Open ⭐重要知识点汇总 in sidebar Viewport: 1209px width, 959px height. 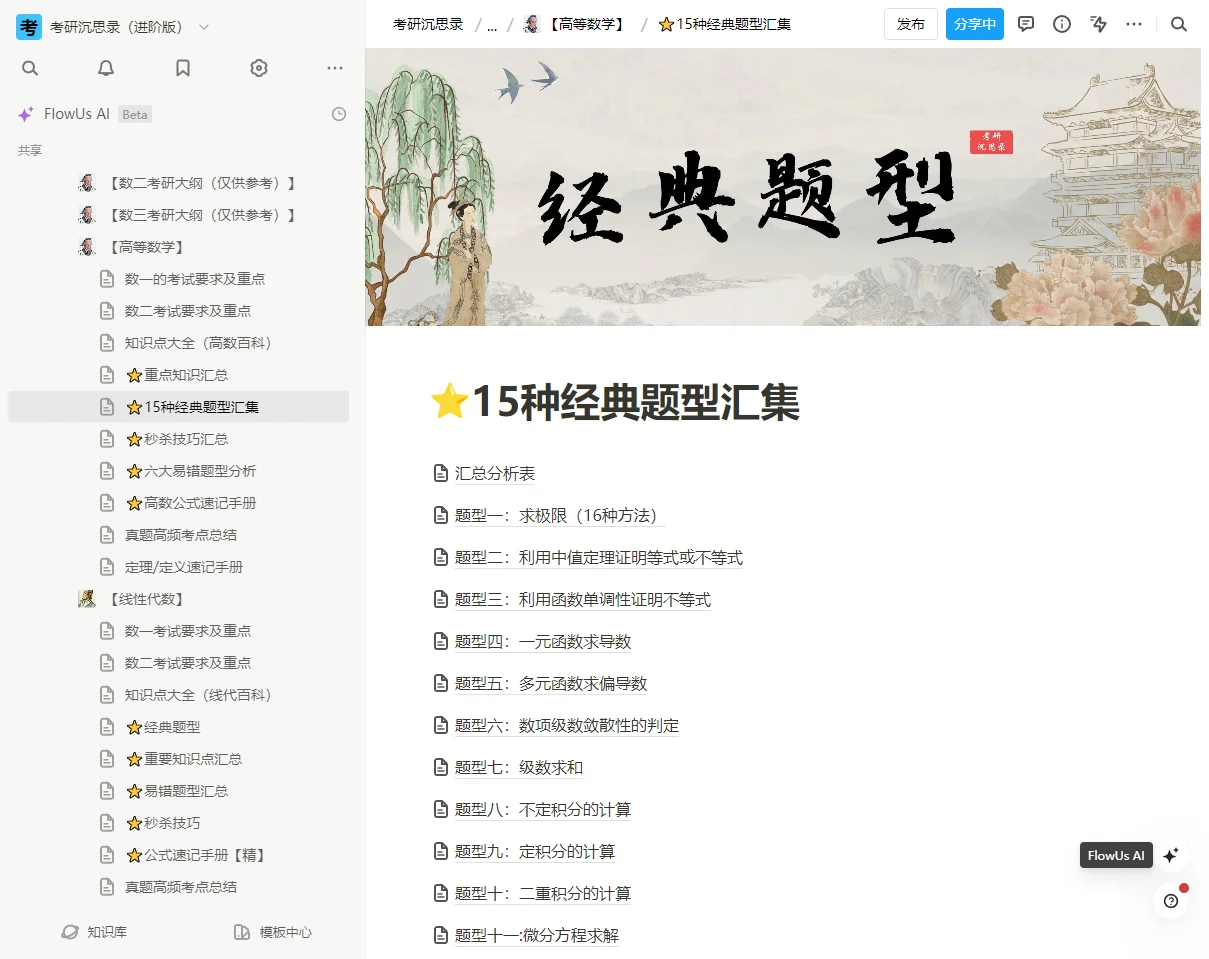pyautogui.click(x=184, y=759)
